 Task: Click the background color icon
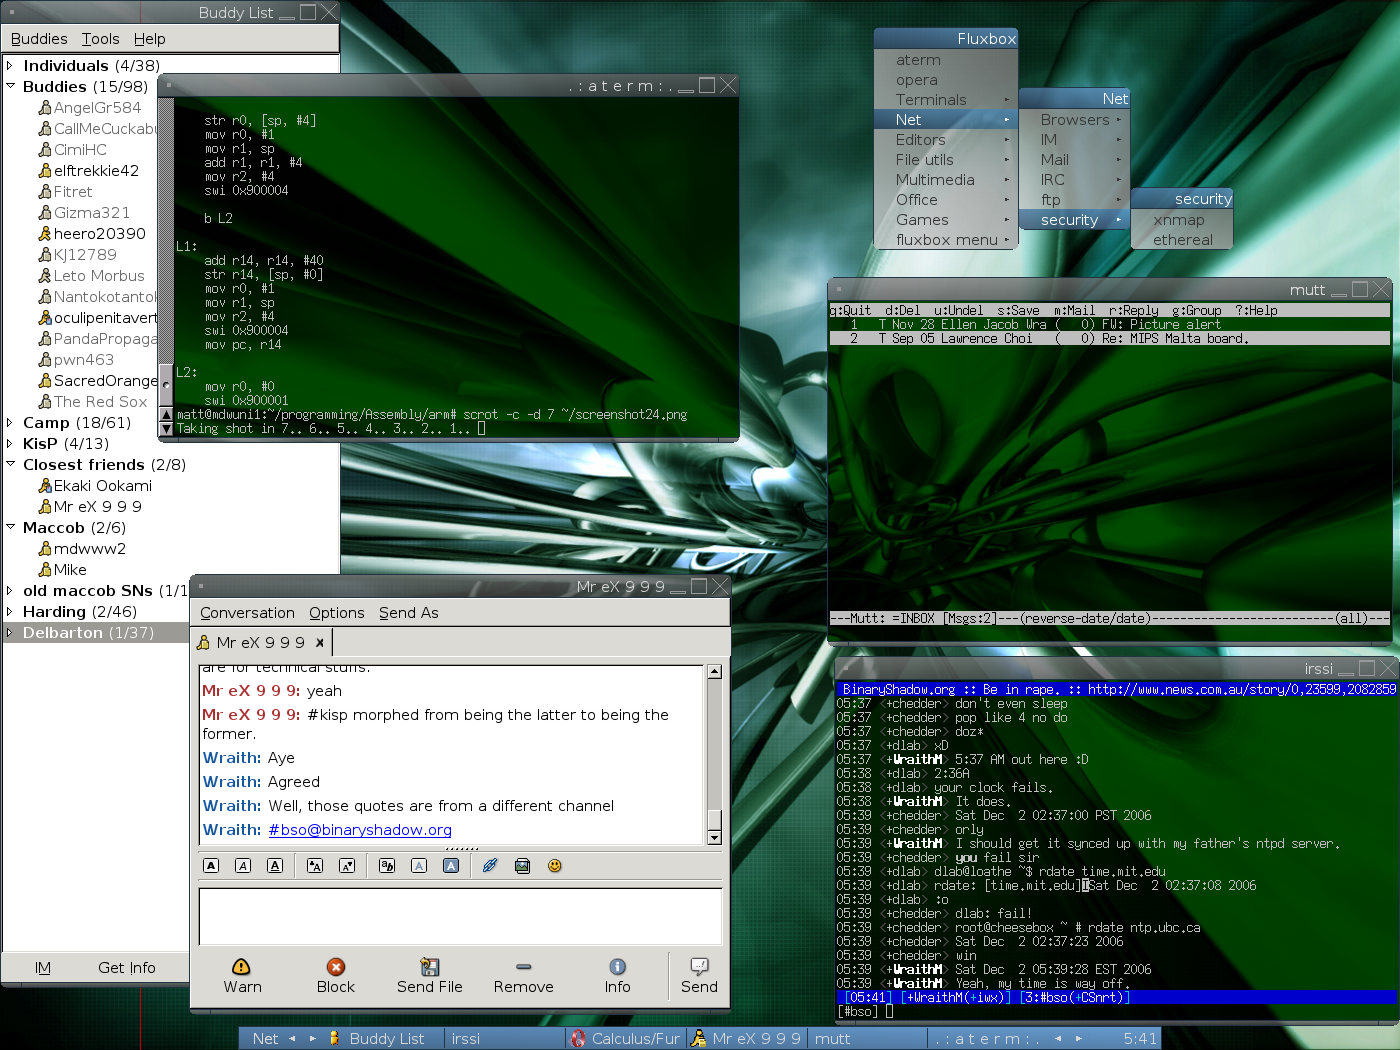[451, 866]
